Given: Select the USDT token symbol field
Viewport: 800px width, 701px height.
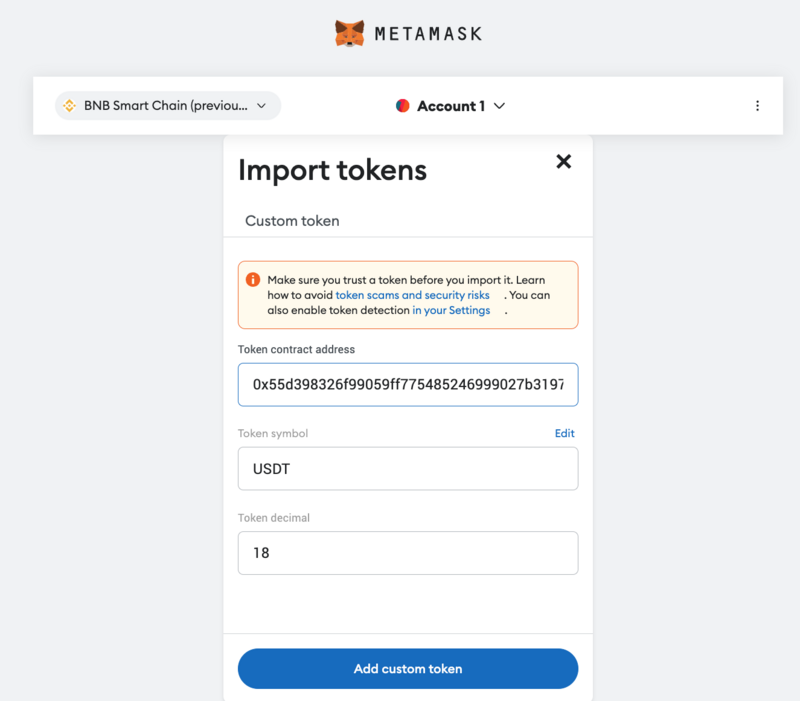Looking at the screenshot, I should coord(408,469).
